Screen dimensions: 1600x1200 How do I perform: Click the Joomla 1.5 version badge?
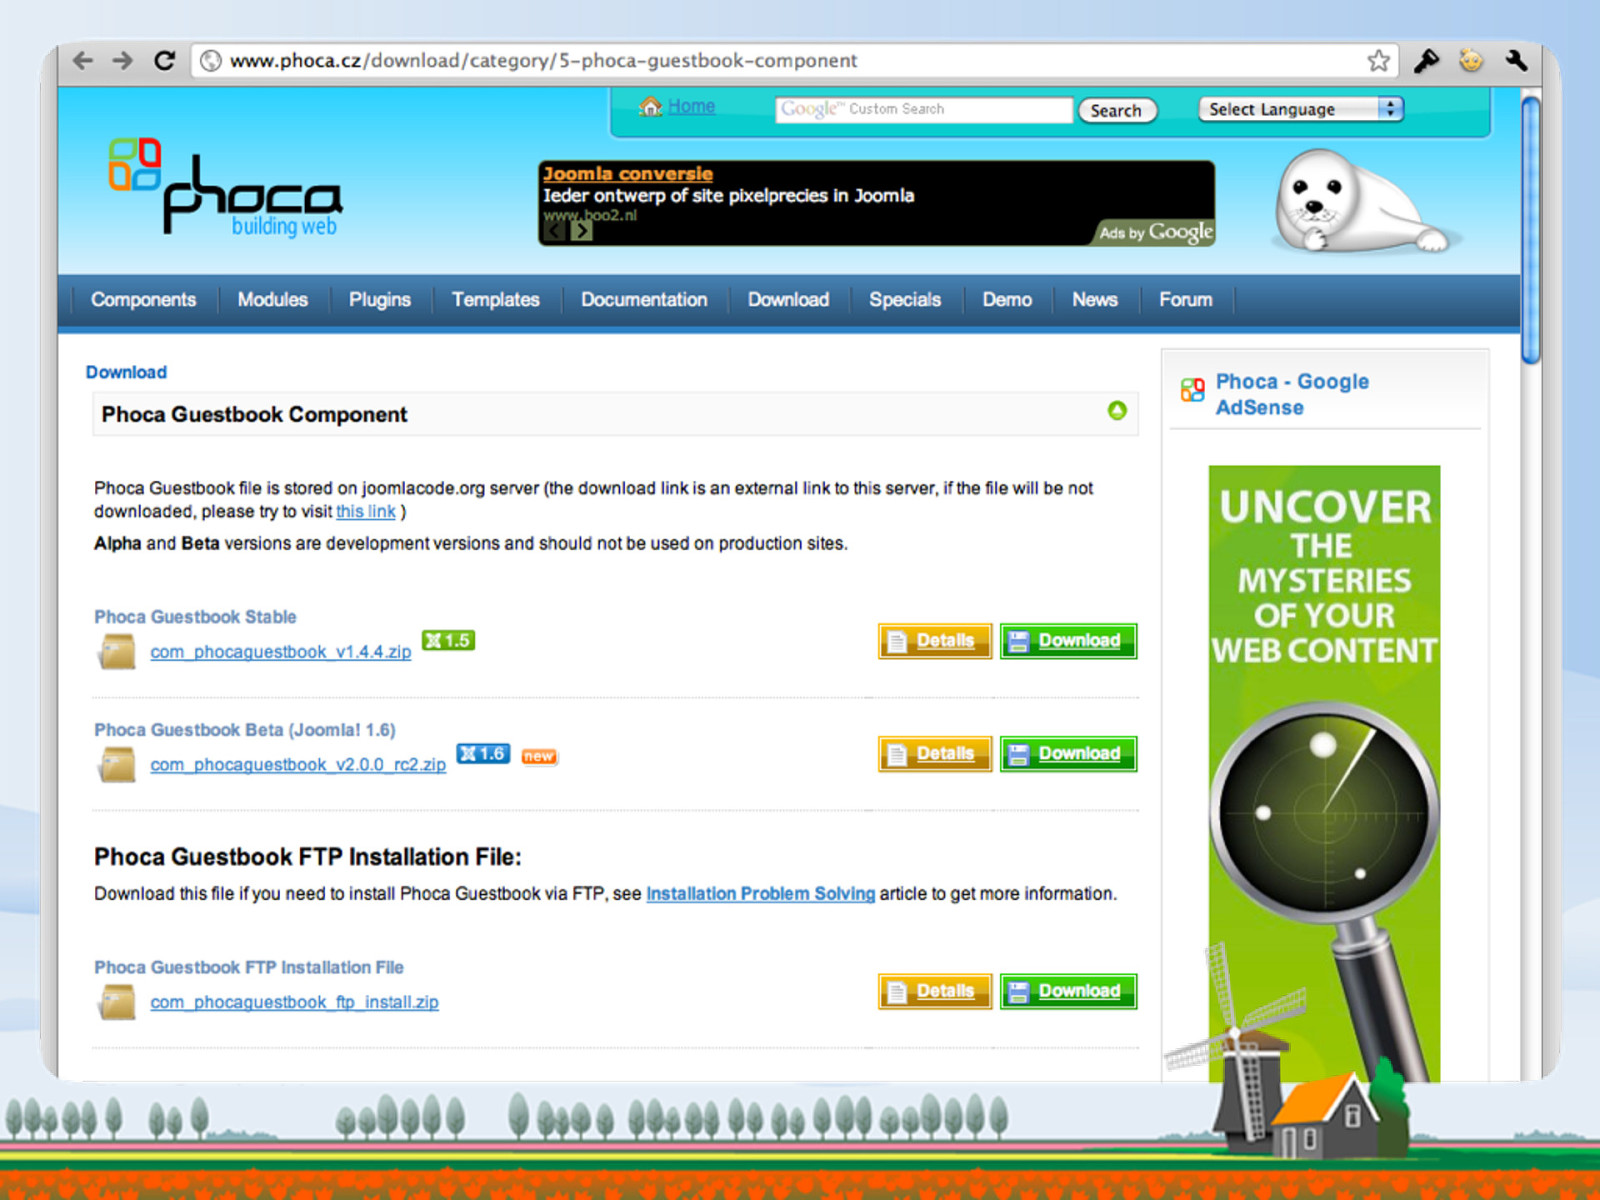tap(448, 640)
